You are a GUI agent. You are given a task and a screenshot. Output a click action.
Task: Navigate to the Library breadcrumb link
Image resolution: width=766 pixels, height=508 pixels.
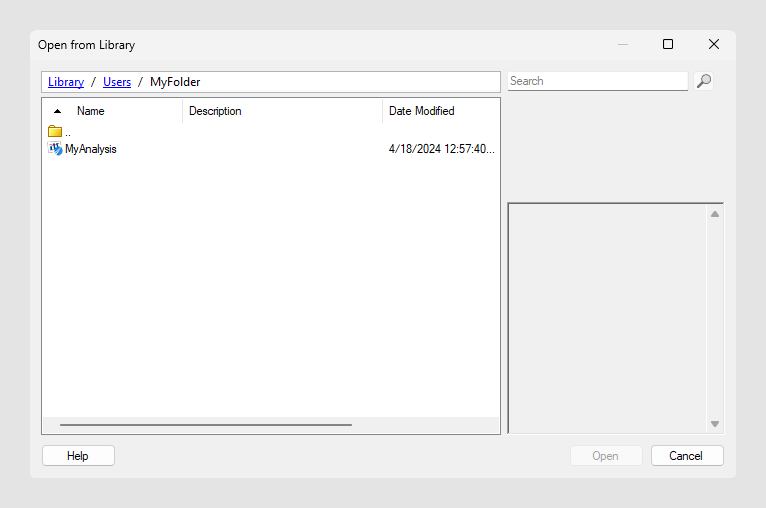coord(66,82)
